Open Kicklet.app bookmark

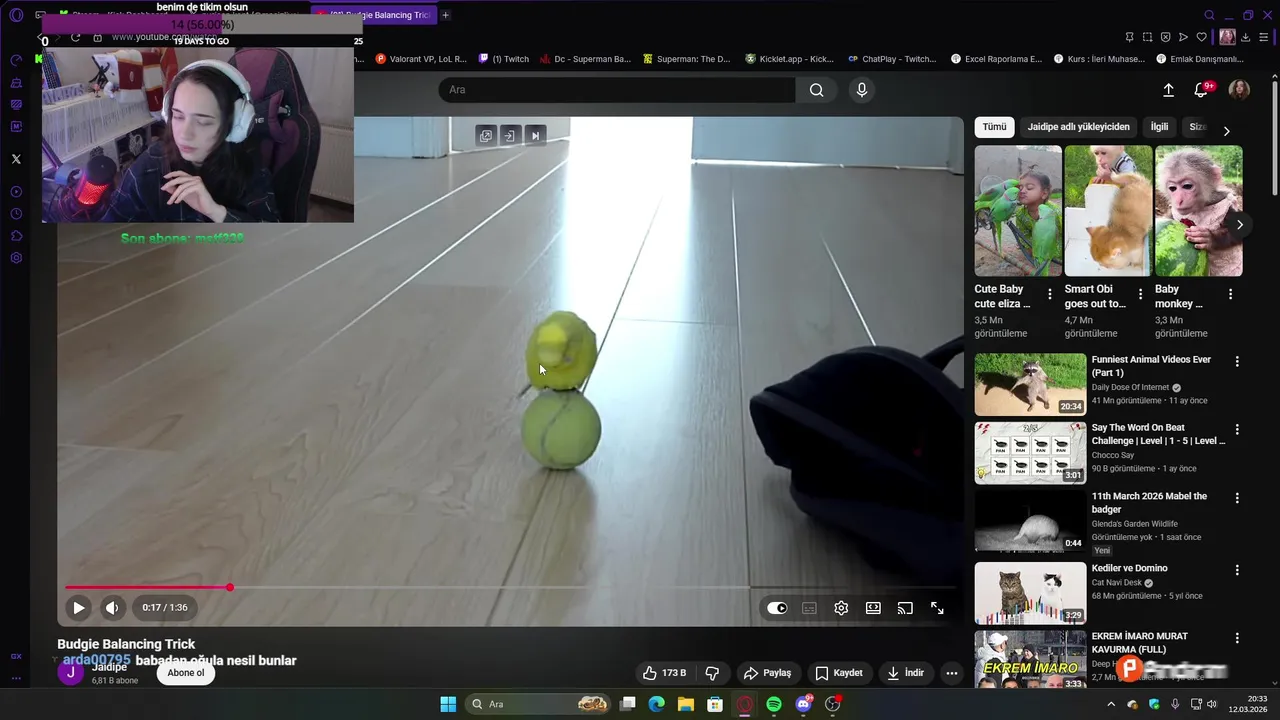coord(790,59)
